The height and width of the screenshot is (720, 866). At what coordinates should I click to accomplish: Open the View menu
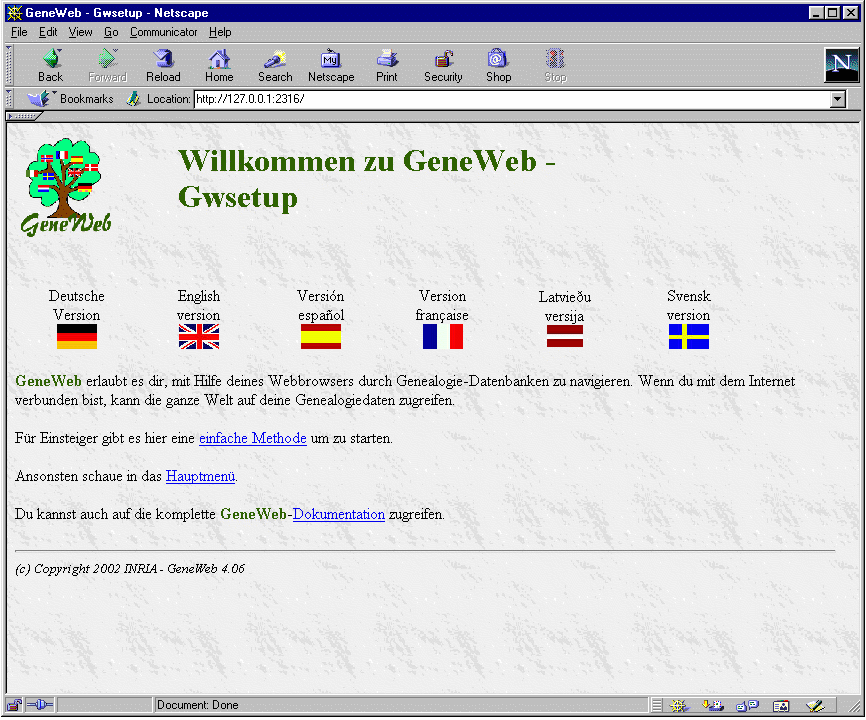pos(80,32)
